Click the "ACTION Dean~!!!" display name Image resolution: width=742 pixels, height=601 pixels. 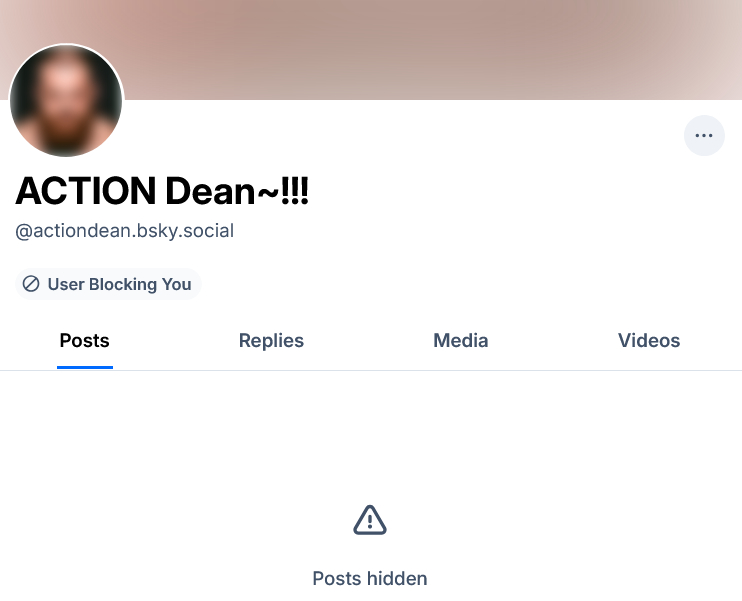pos(162,190)
